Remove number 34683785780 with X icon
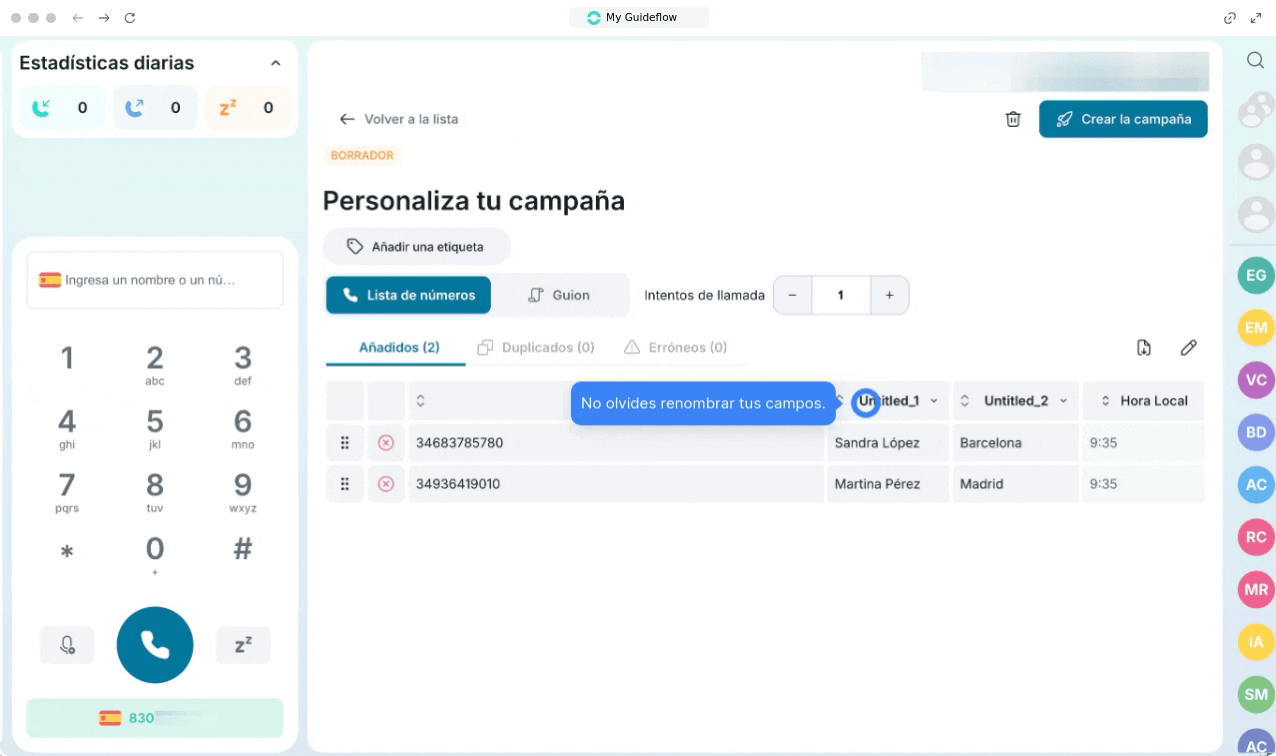1276x756 pixels. click(x=386, y=442)
